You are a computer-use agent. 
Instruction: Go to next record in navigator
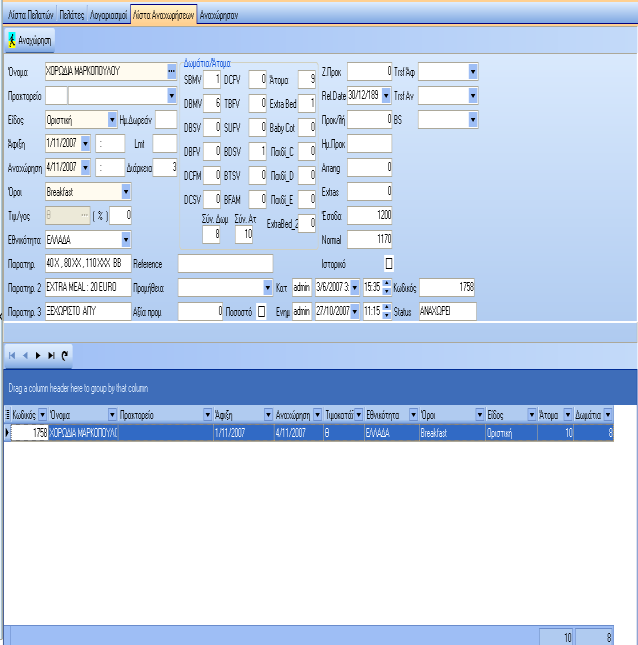[38, 355]
